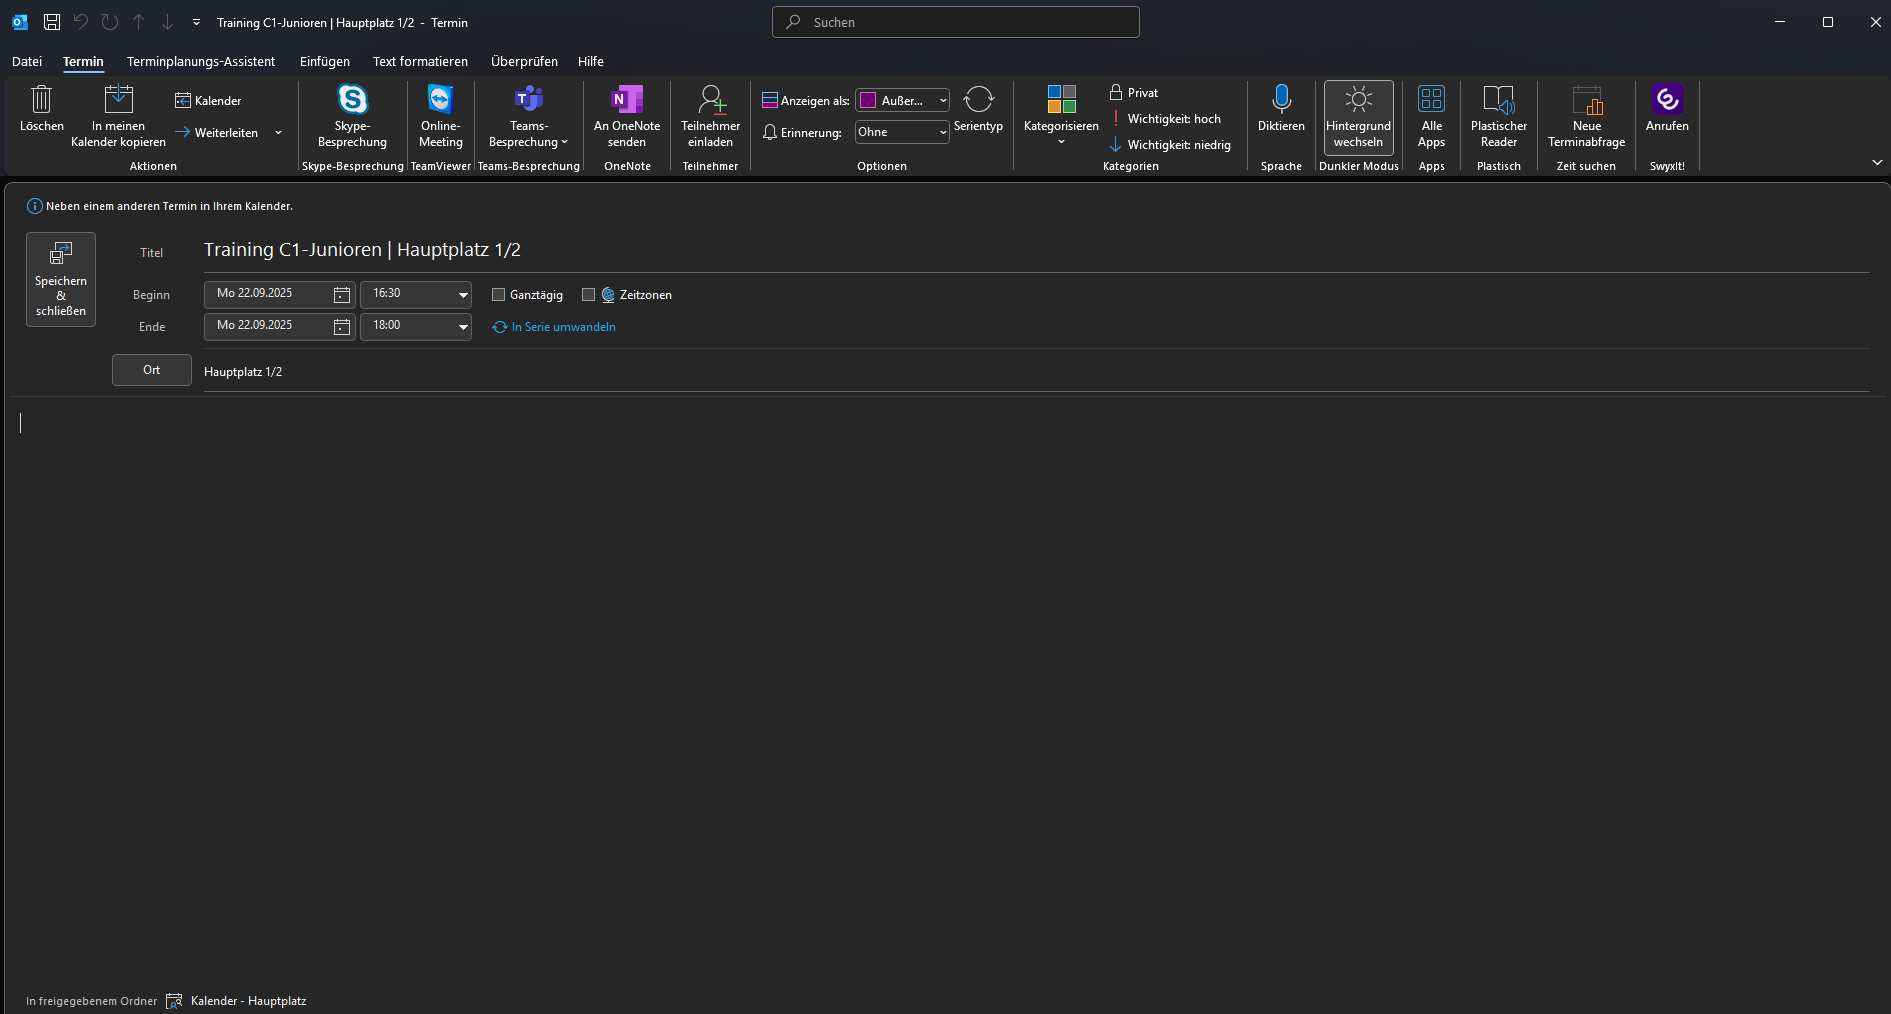The height and width of the screenshot is (1014, 1891).
Task: Enable the Ganztägig checkbox
Action: [499, 295]
